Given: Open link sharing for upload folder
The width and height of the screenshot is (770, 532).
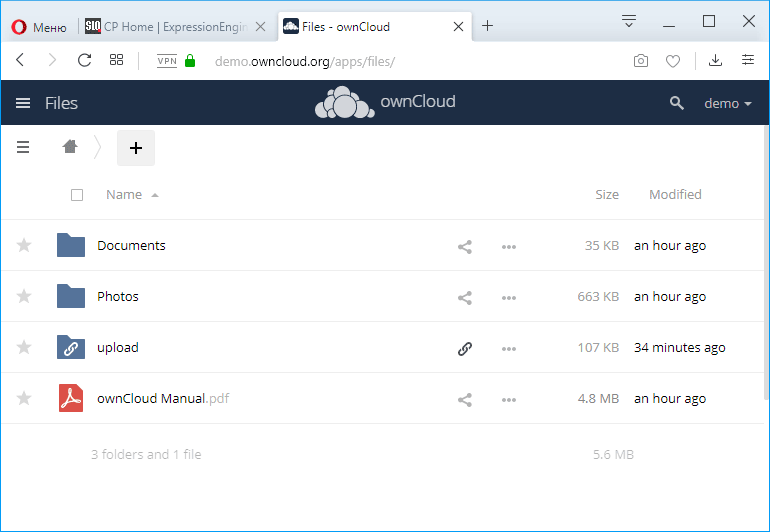Looking at the screenshot, I should pos(465,349).
